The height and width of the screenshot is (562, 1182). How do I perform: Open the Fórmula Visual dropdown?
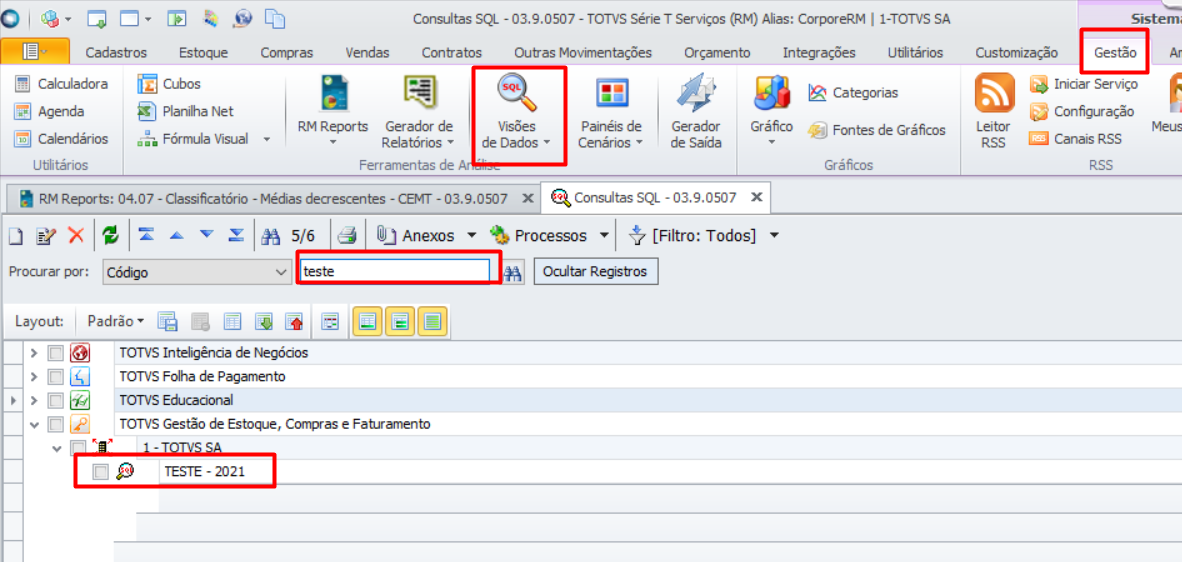pos(267,139)
